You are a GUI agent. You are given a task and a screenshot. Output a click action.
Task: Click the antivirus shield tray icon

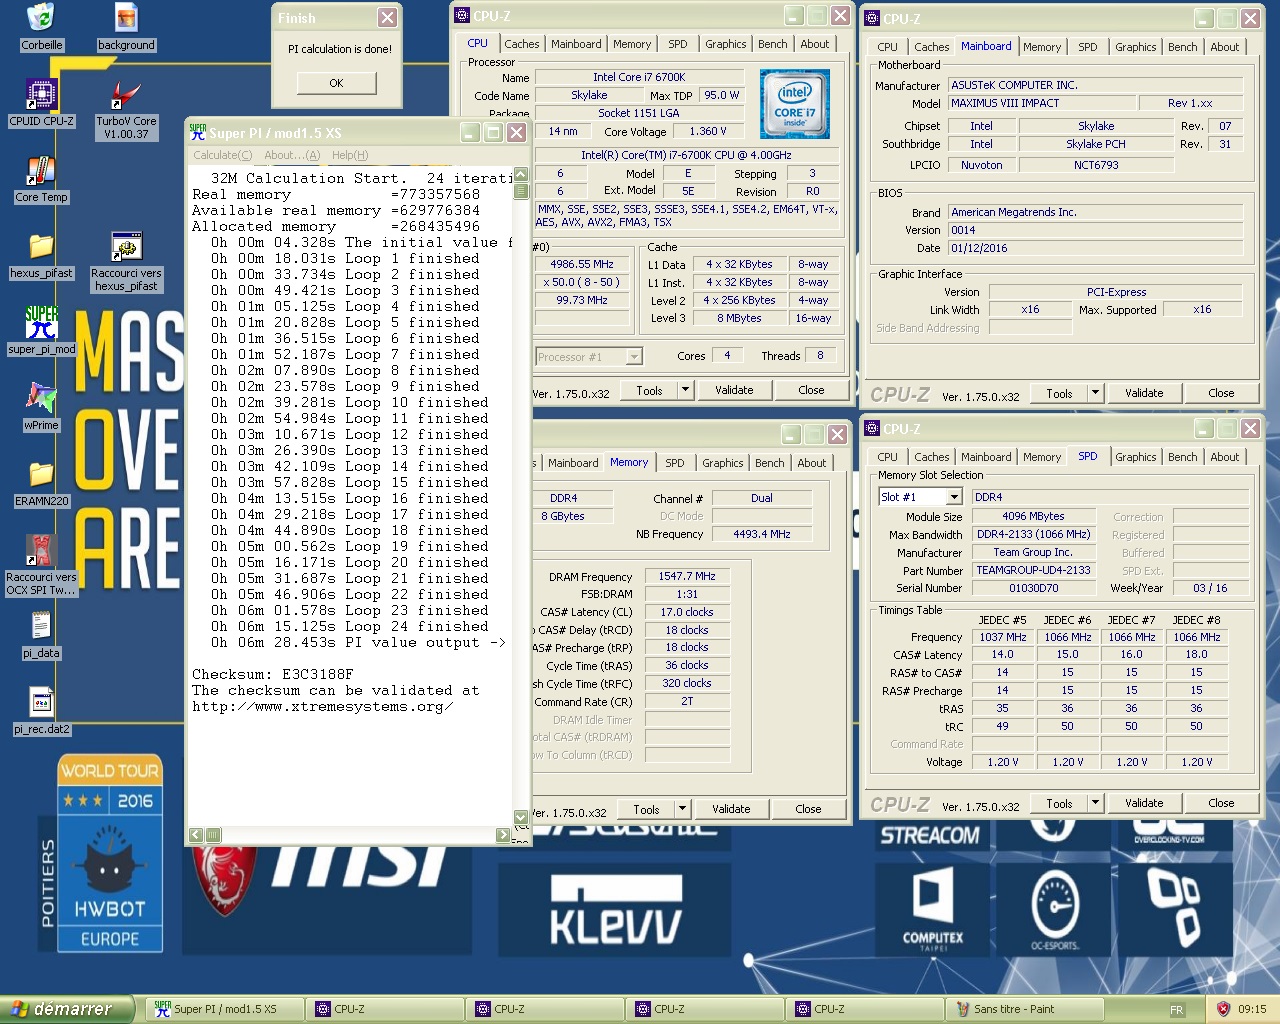(1223, 1009)
